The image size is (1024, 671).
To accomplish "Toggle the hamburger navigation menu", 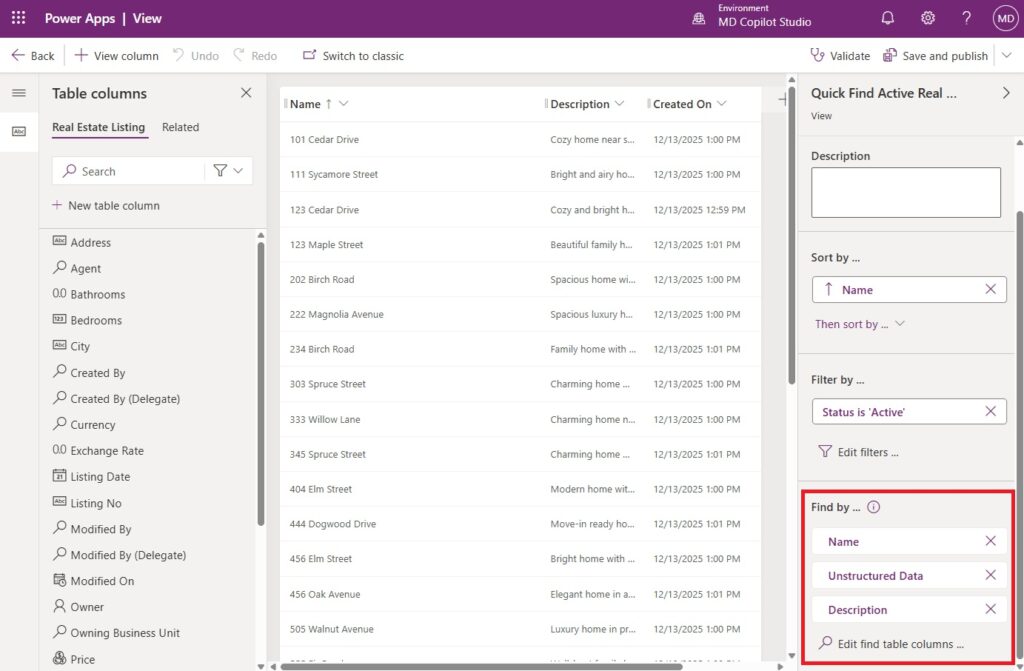I will (18, 93).
